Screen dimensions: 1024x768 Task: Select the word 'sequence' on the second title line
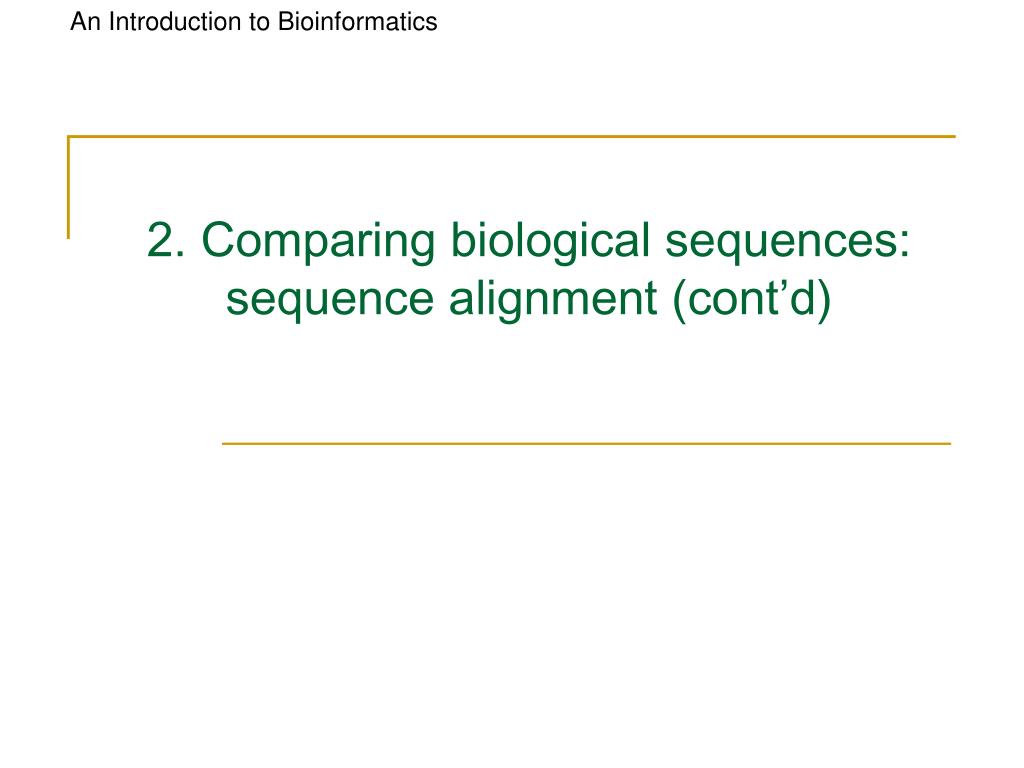click(x=329, y=300)
